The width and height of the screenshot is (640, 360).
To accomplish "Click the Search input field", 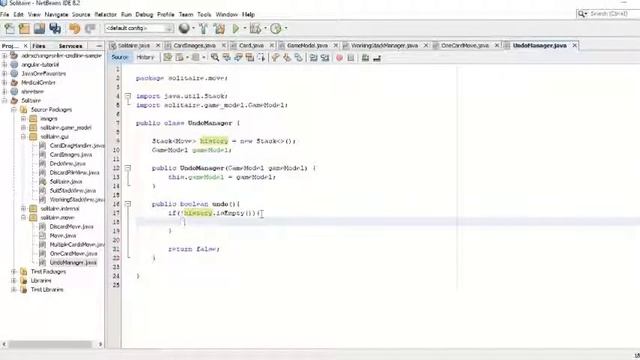I will 611,14.
